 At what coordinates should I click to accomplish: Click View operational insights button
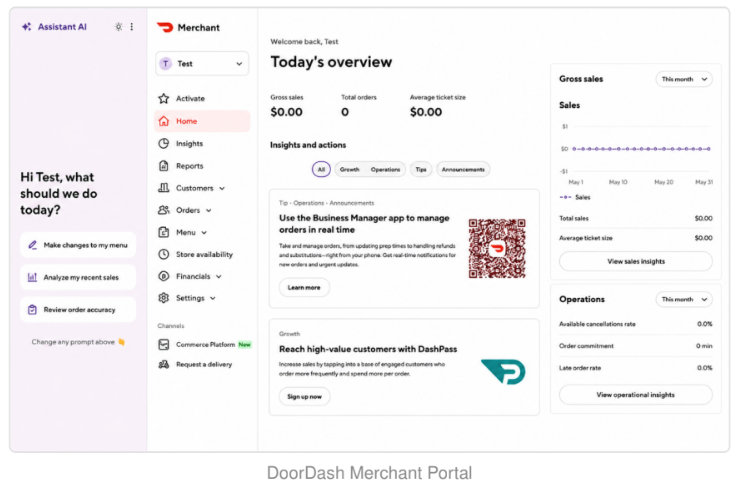coord(636,395)
